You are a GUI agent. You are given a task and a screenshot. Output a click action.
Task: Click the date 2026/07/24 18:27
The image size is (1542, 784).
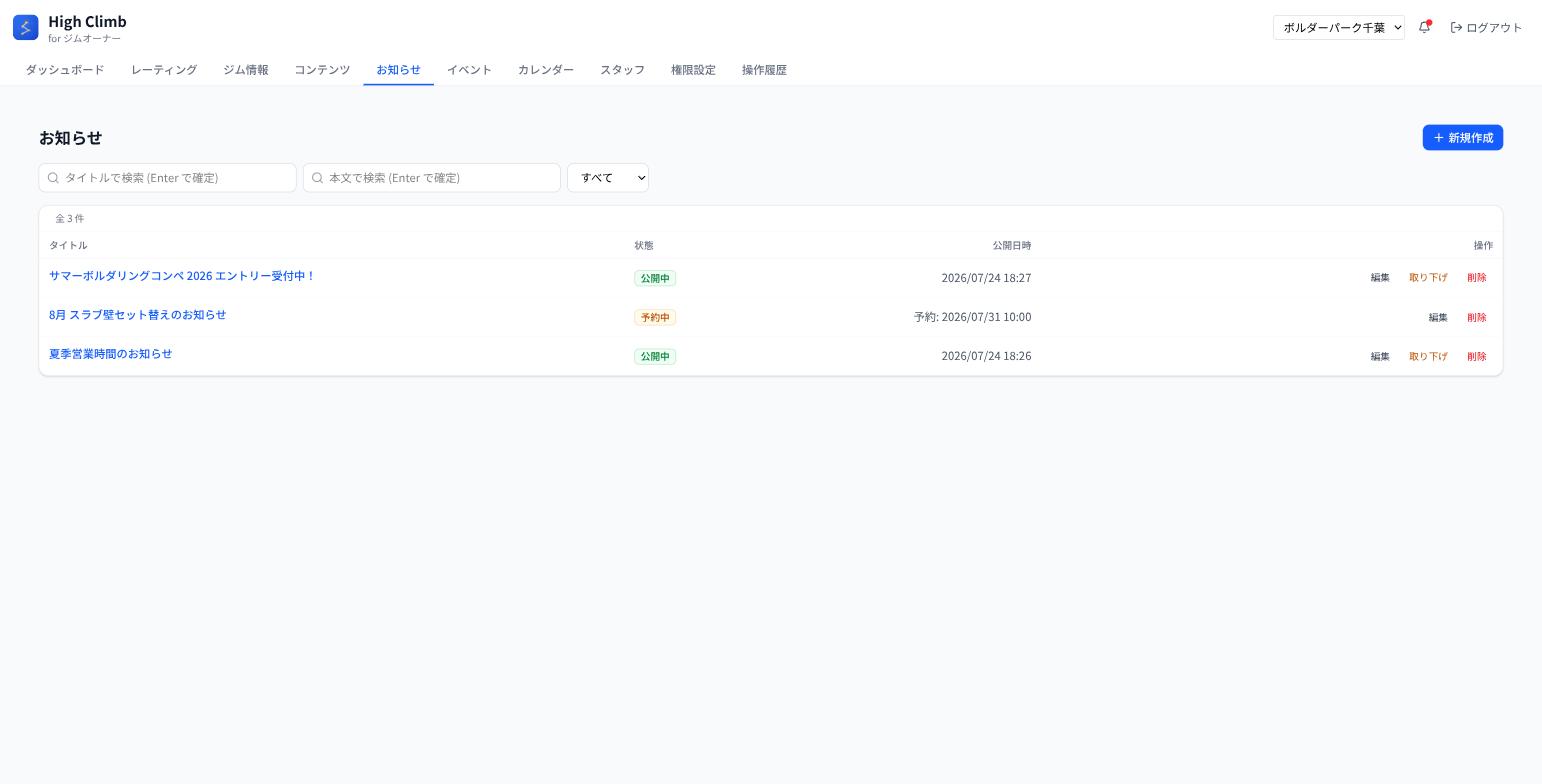986,278
